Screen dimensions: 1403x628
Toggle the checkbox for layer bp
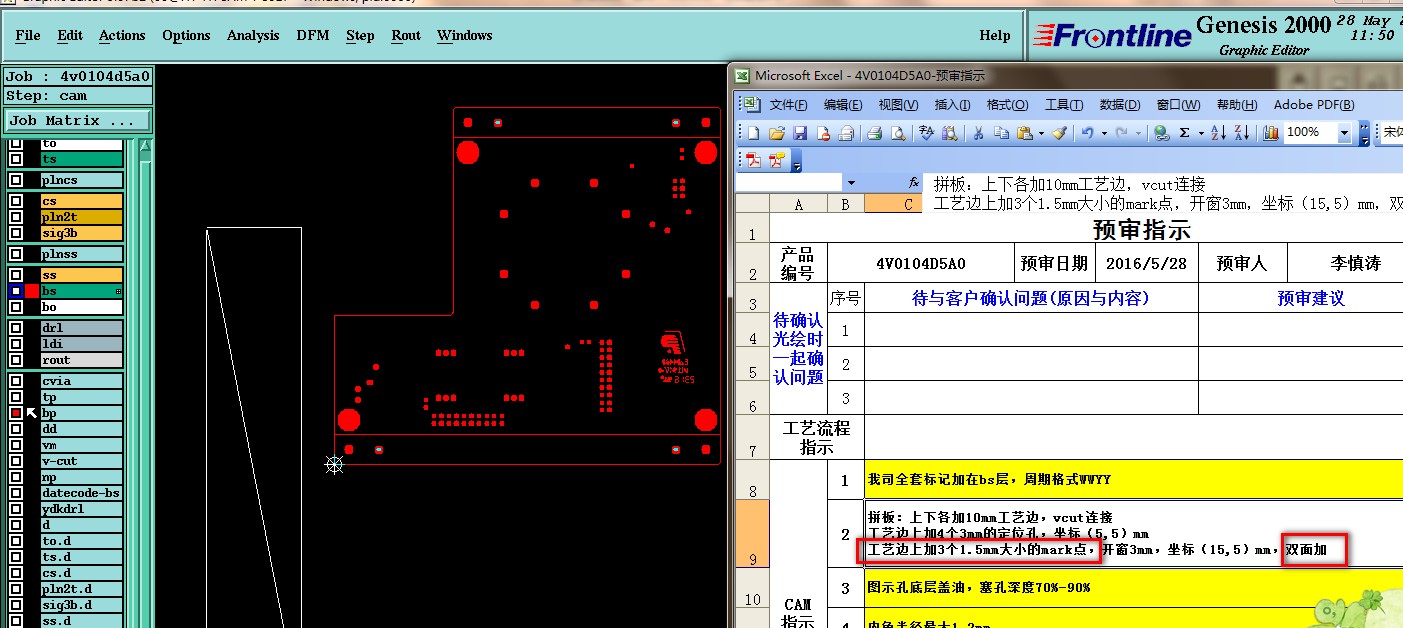[16, 413]
